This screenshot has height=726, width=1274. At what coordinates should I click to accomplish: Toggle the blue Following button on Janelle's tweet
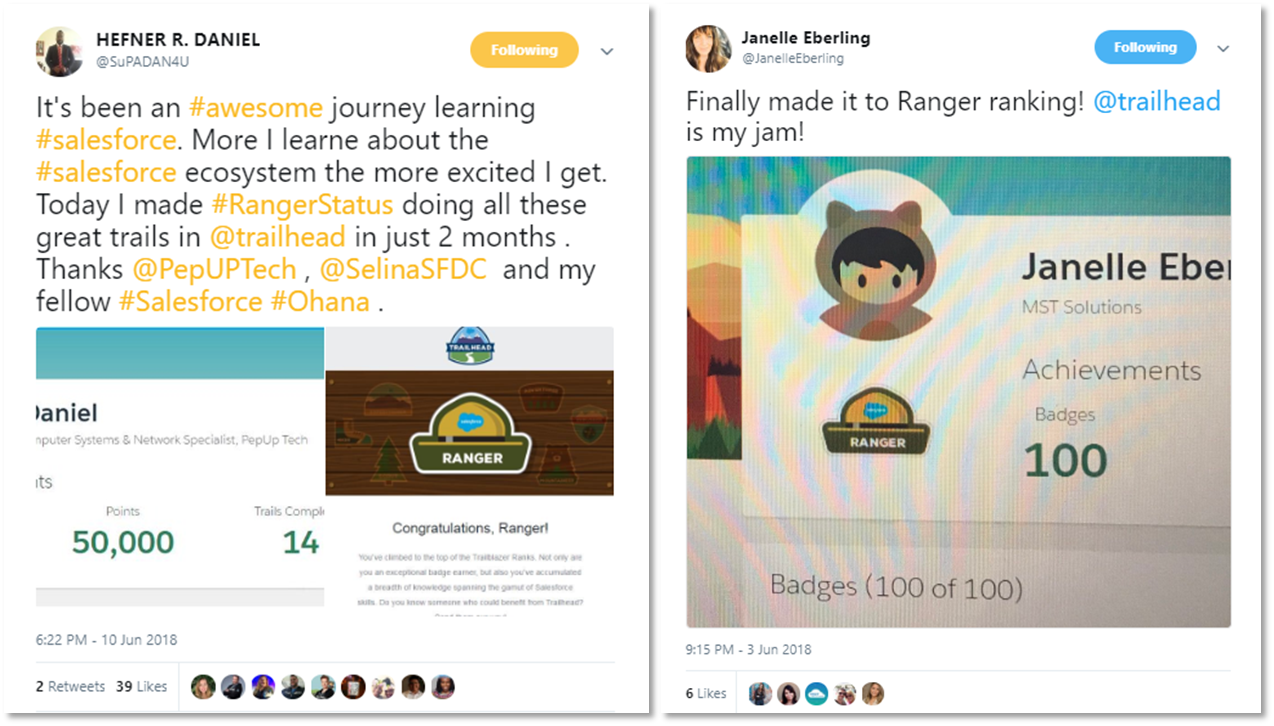tap(1145, 47)
